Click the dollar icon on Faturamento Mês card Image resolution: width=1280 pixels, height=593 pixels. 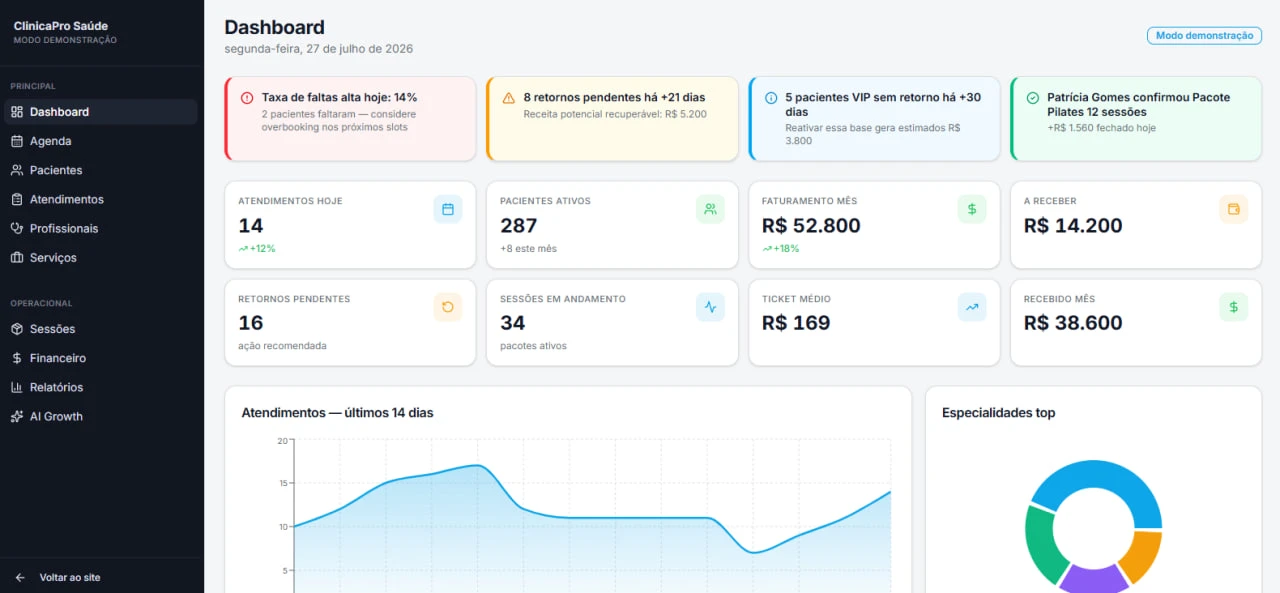coord(972,209)
